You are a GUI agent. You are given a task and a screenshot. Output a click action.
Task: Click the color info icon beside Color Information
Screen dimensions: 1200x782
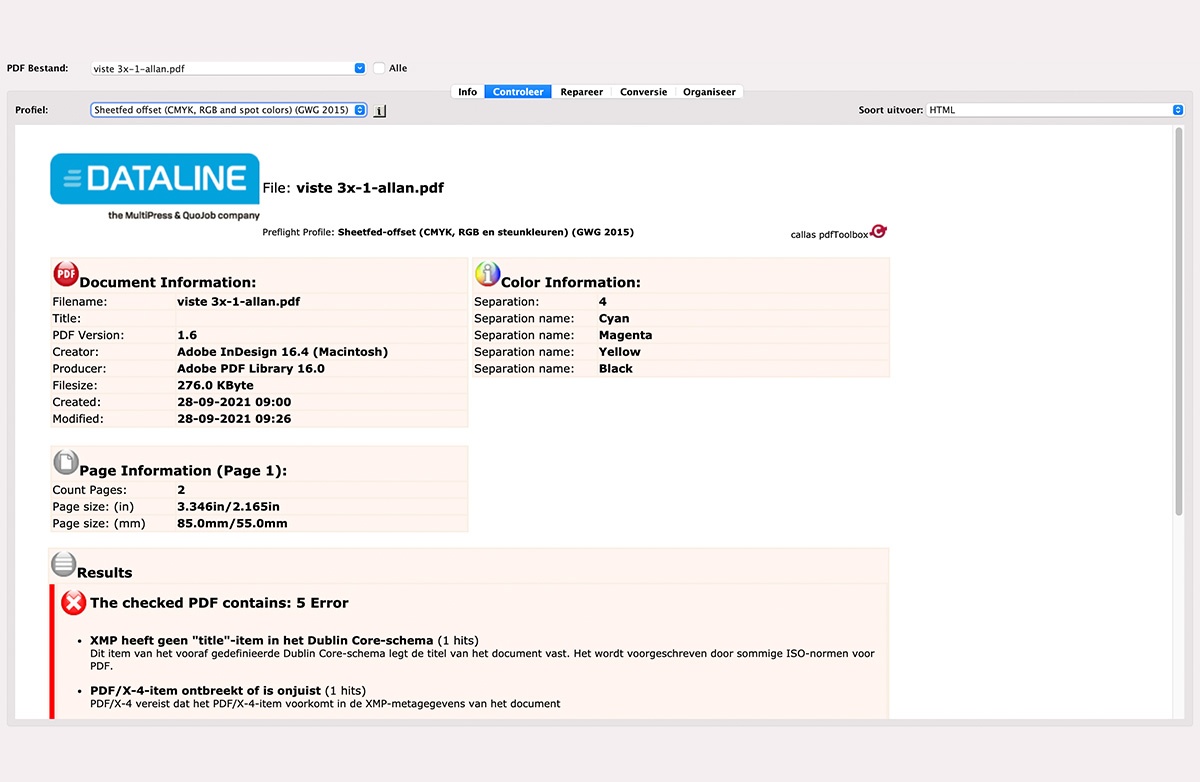487,274
